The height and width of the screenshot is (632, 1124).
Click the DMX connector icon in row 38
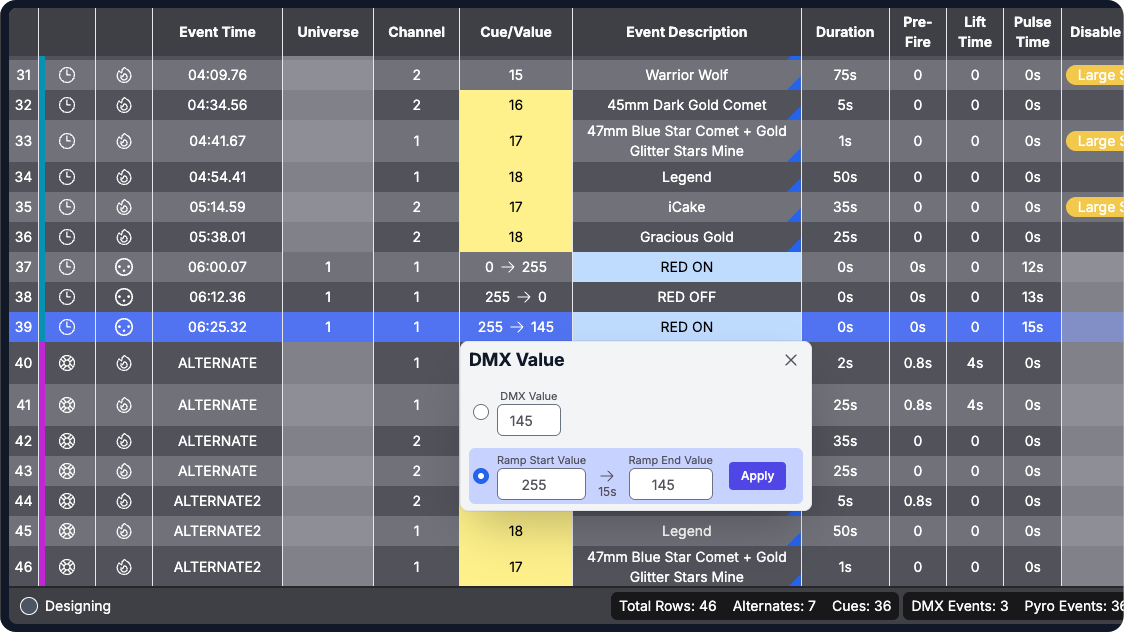pos(124,297)
